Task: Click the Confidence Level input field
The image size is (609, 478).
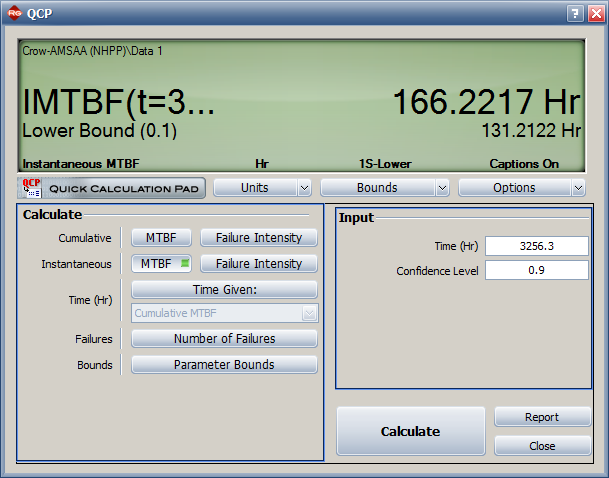Action: pos(537,270)
